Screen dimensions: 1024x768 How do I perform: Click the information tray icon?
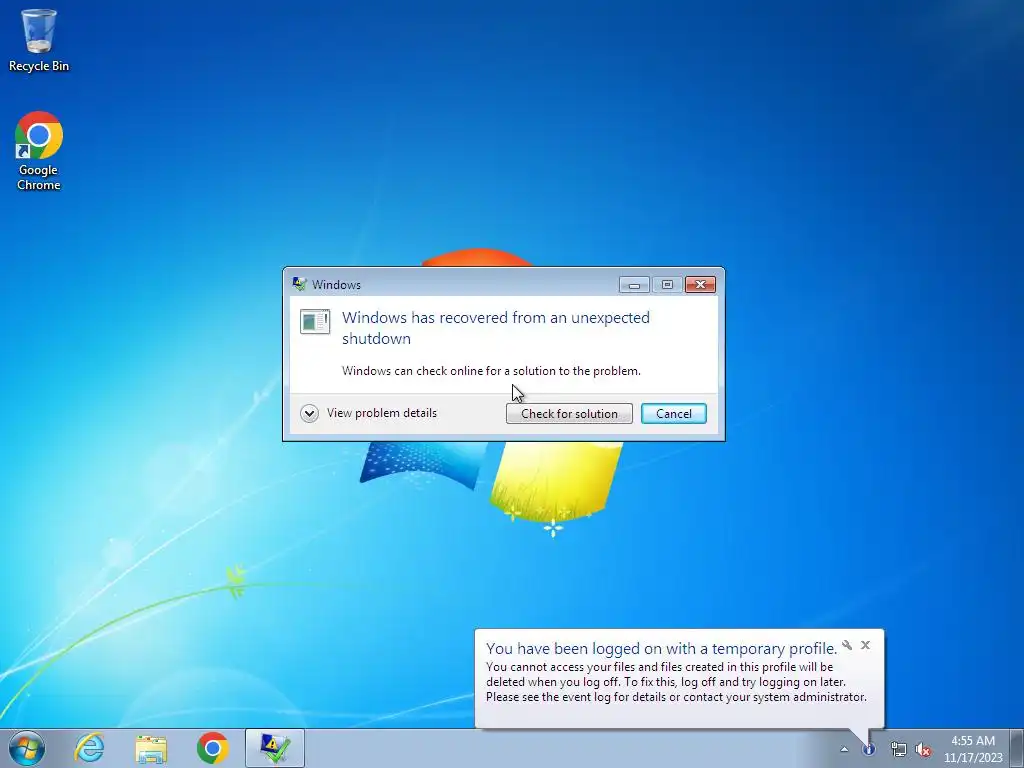coord(869,750)
